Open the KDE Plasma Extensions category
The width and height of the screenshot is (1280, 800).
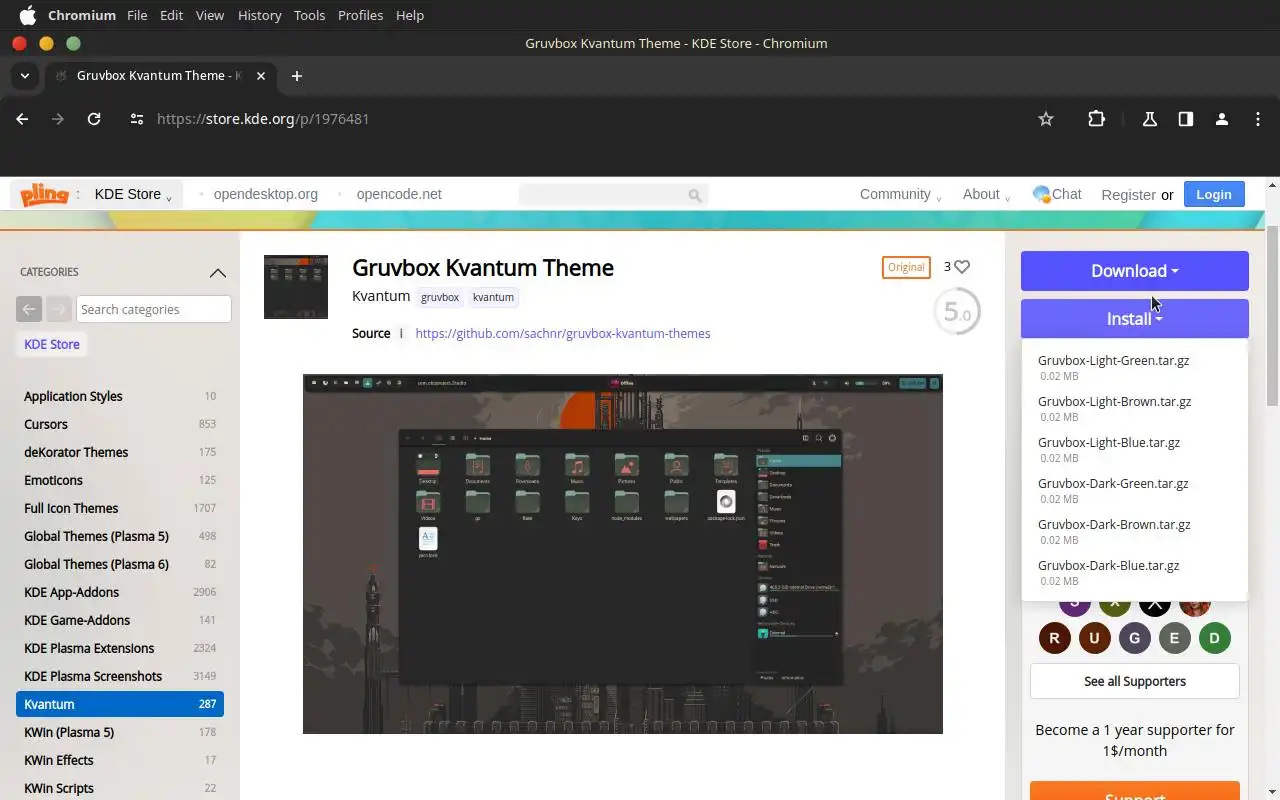point(120,648)
